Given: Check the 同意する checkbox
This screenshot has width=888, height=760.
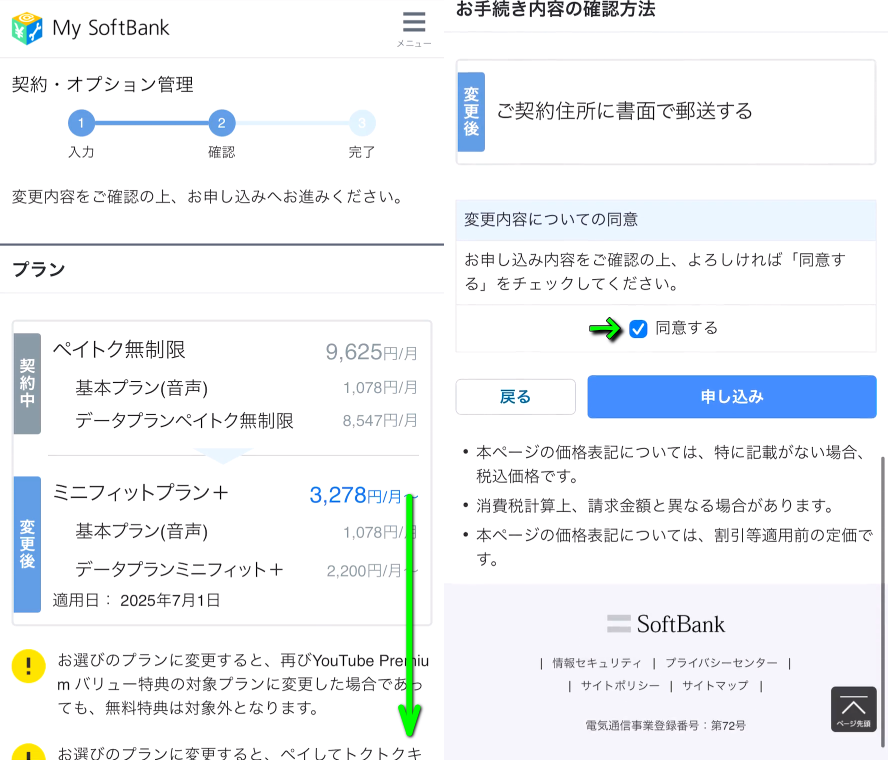Looking at the screenshot, I should click(638, 328).
